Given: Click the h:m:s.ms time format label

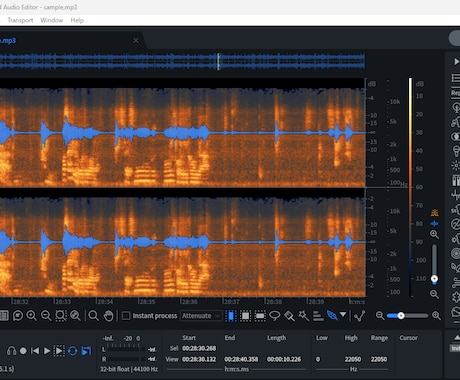Looking at the screenshot, I should click(236, 369).
